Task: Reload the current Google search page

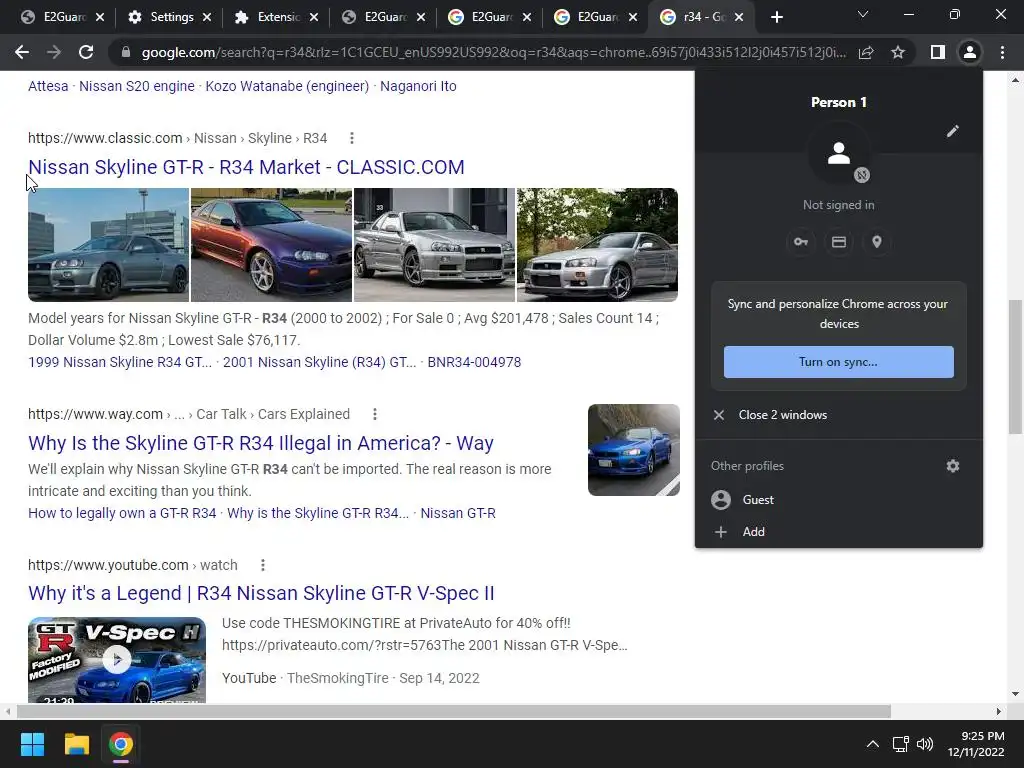Action: pos(86,52)
